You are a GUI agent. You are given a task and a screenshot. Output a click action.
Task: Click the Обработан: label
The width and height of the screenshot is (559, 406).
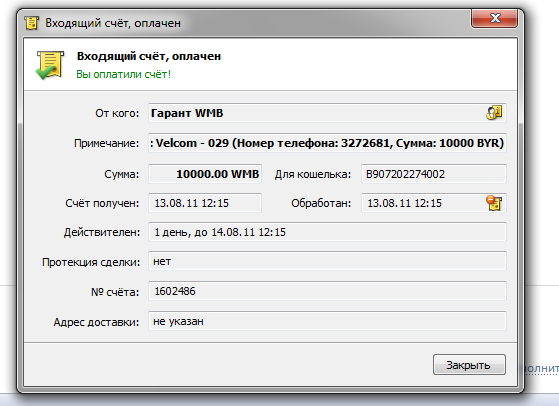[x=321, y=204]
